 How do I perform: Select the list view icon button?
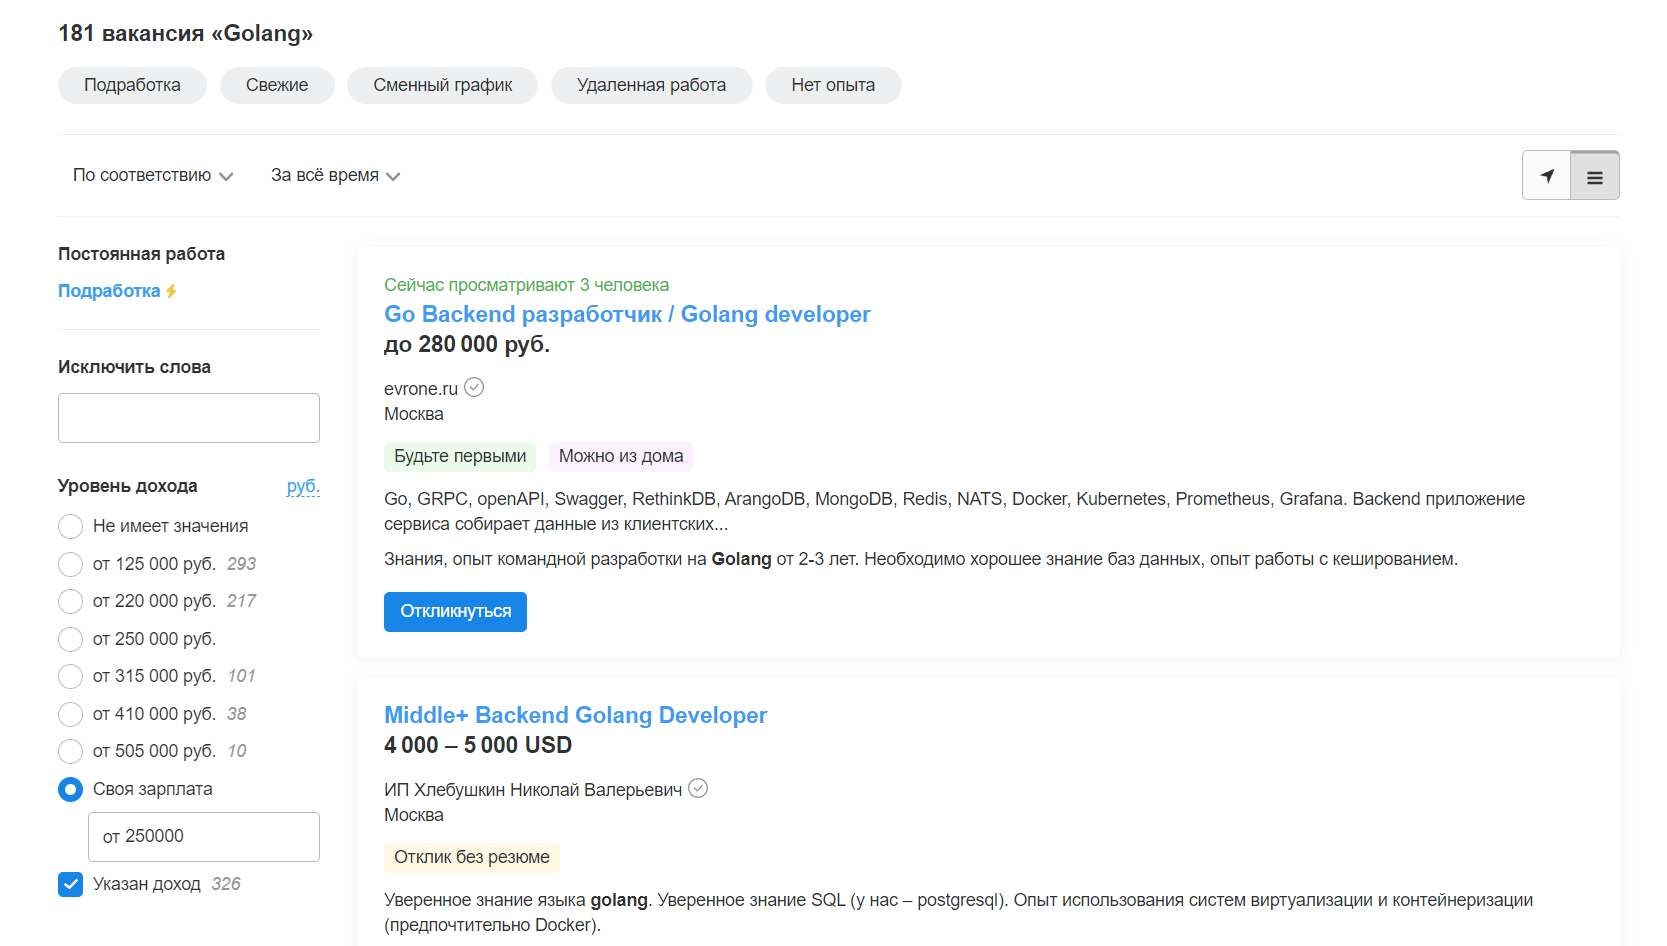click(1594, 176)
